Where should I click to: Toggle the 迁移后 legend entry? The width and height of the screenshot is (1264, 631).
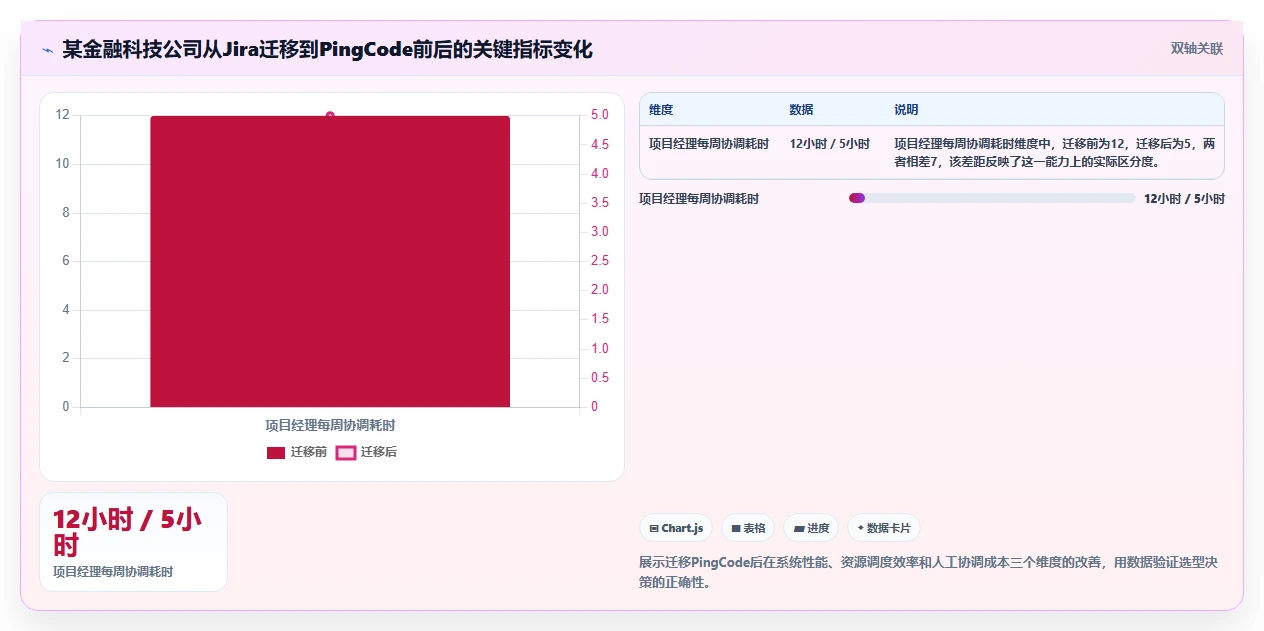point(366,452)
